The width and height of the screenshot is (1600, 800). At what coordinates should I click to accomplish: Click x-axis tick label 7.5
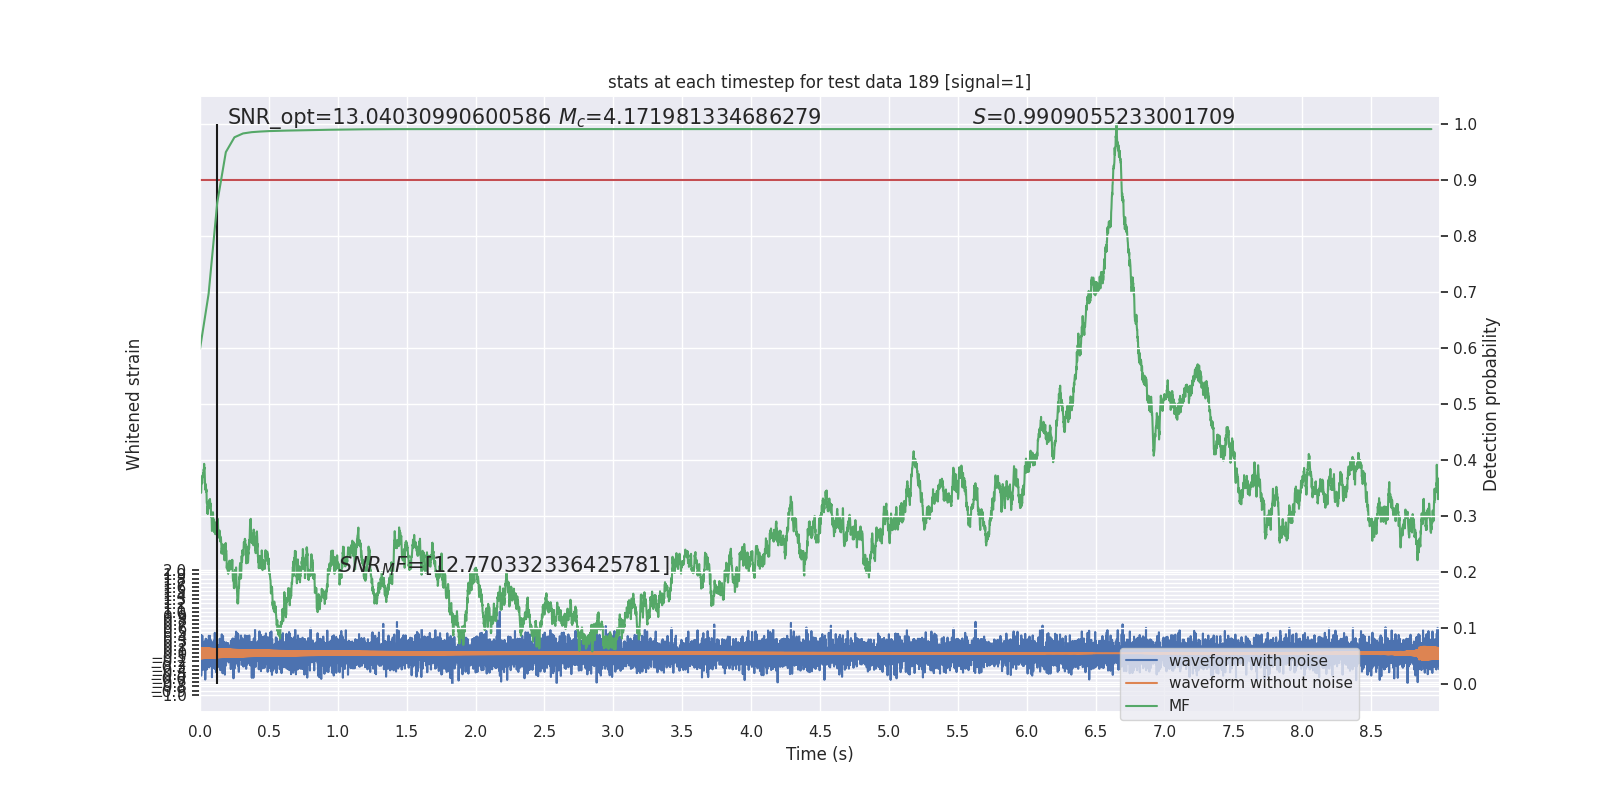[1233, 732]
